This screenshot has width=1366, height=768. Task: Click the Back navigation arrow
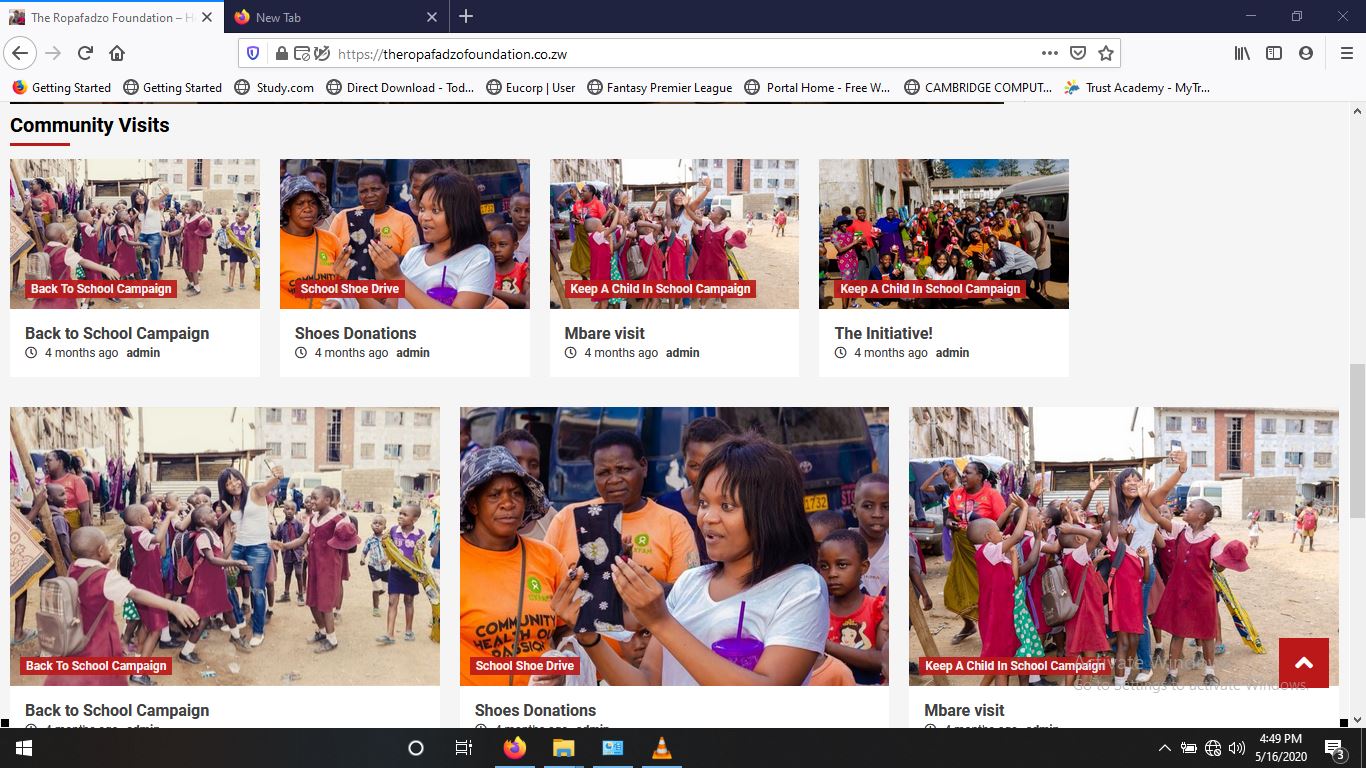pyautogui.click(x=21, y=53)
